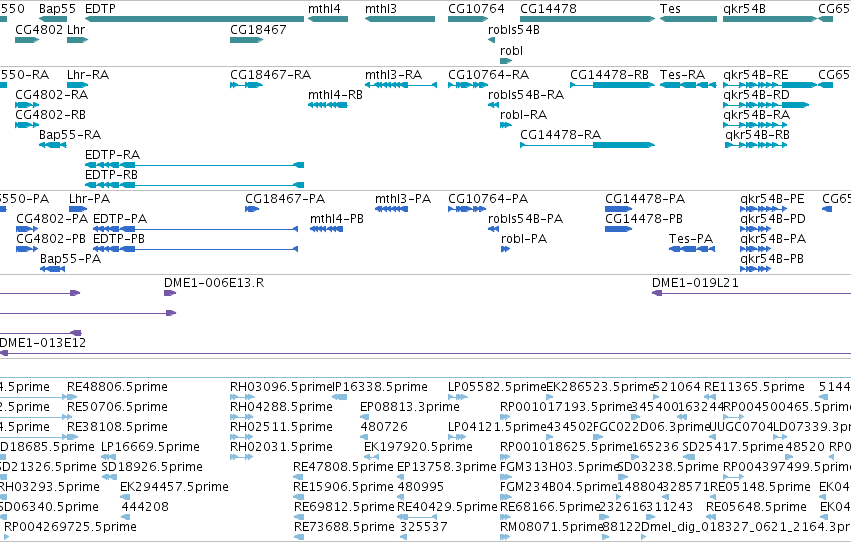Open the Tes gene label

pyautogui.click(x=670, y=9)
